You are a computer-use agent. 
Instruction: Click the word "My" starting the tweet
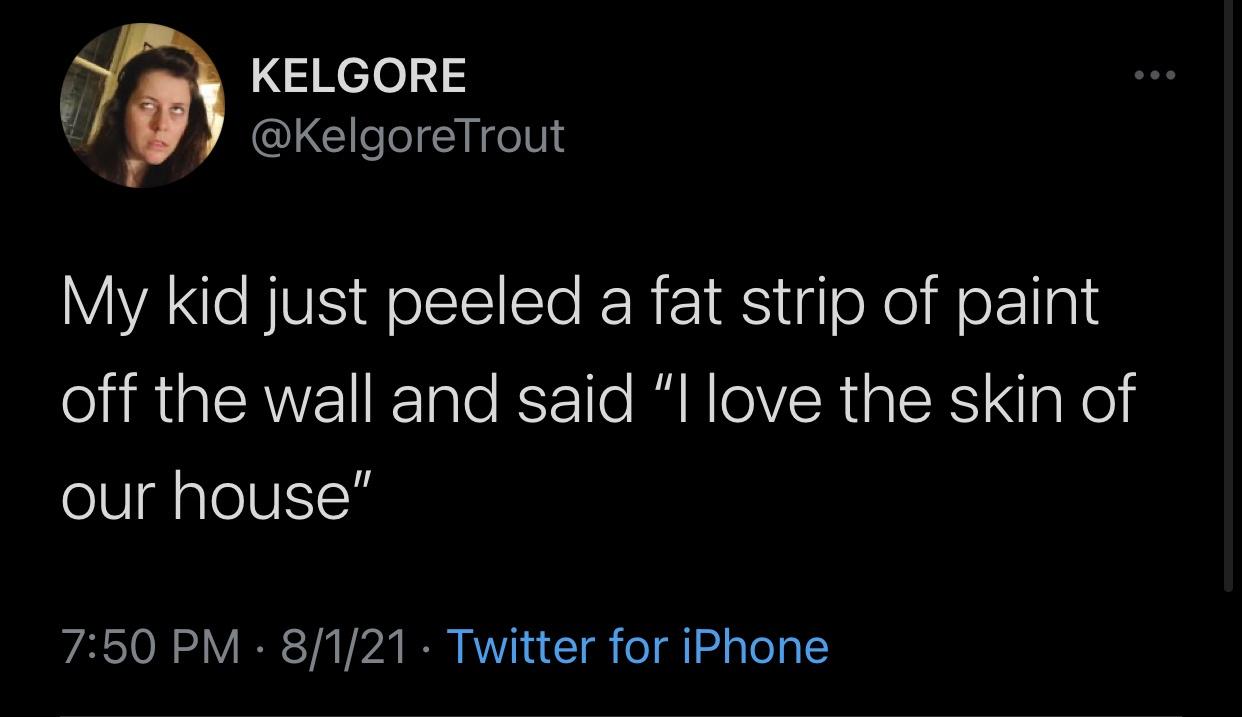tap(93, 303)
